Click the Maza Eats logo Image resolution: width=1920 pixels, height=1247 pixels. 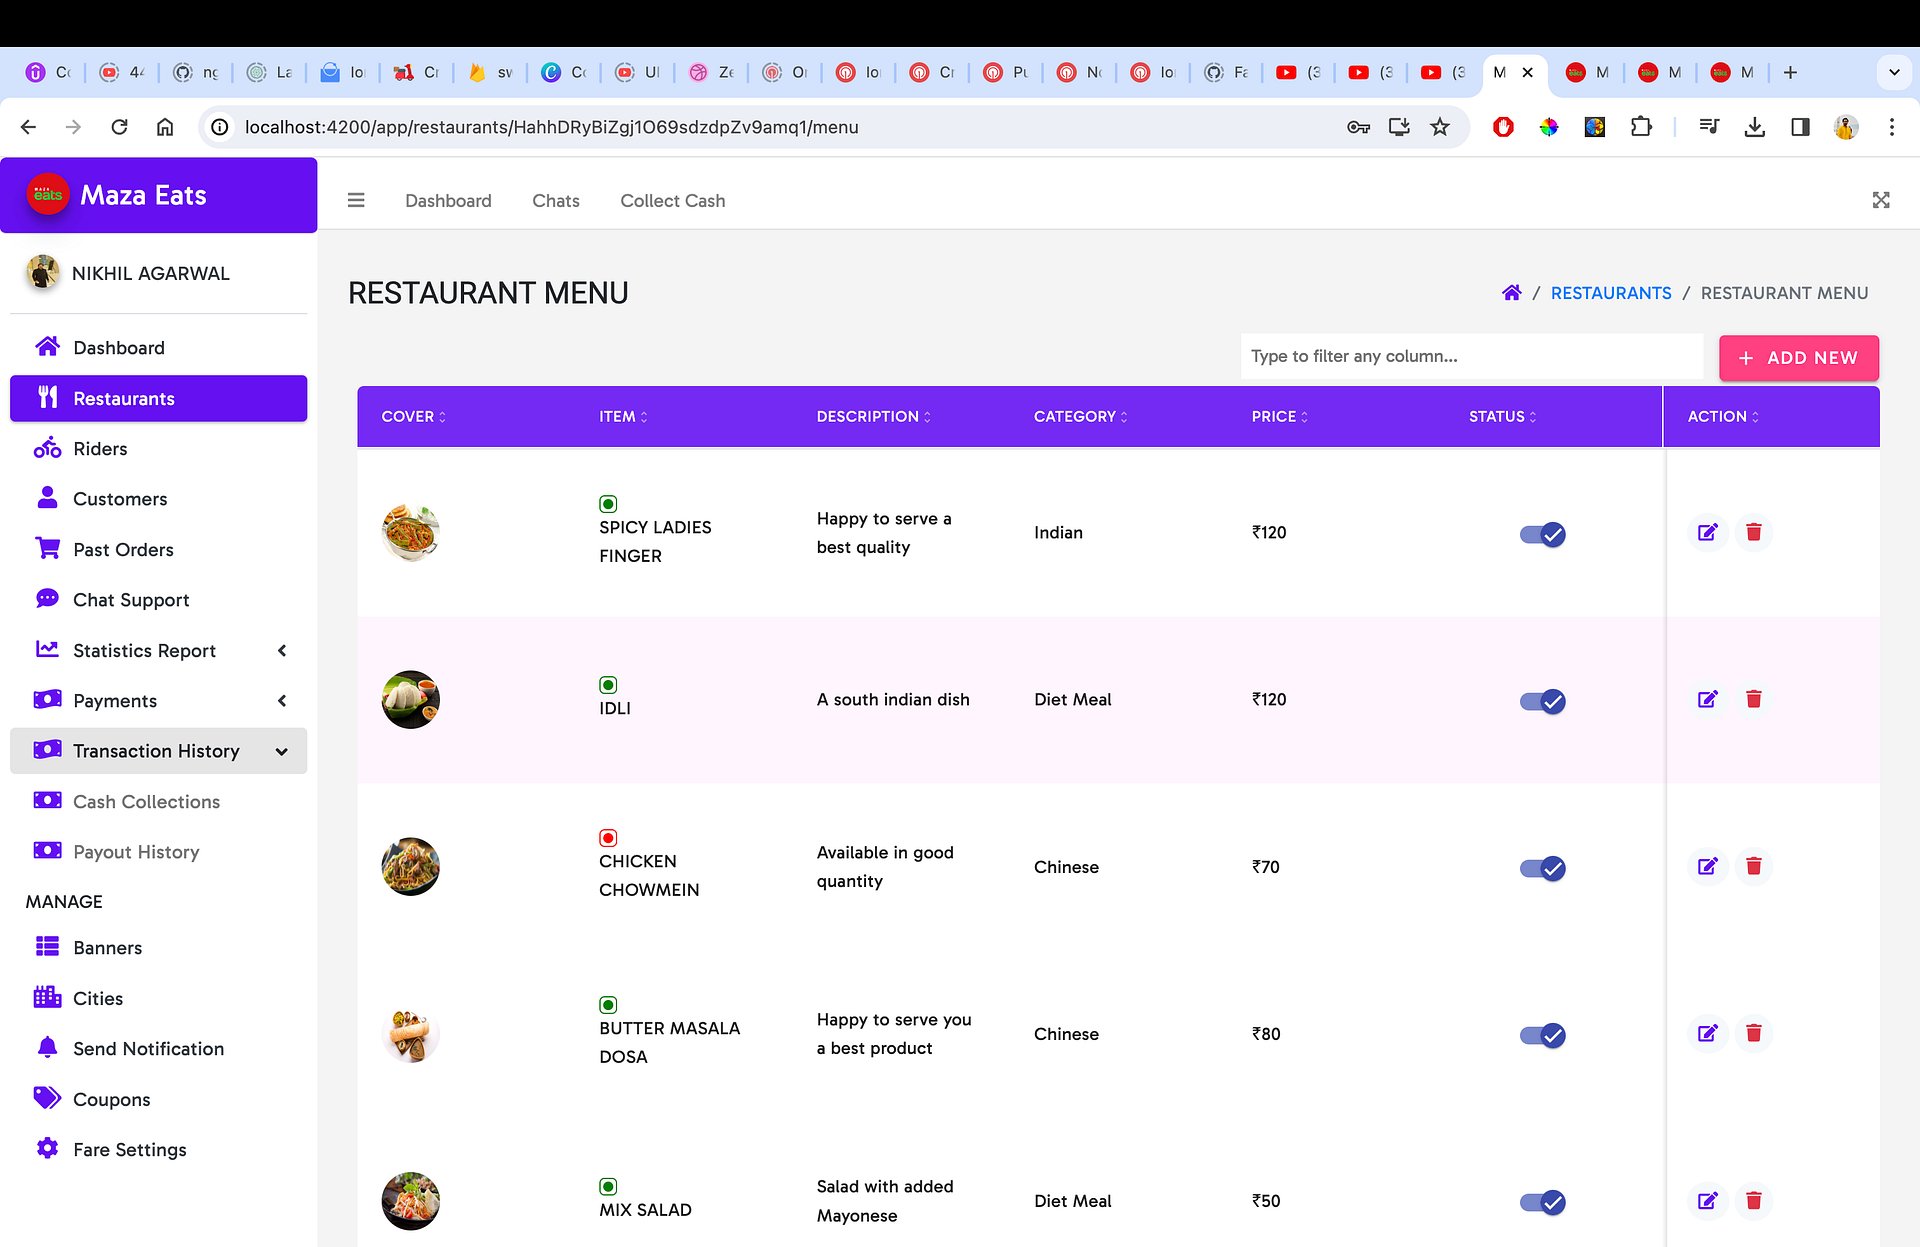[48, 195]
